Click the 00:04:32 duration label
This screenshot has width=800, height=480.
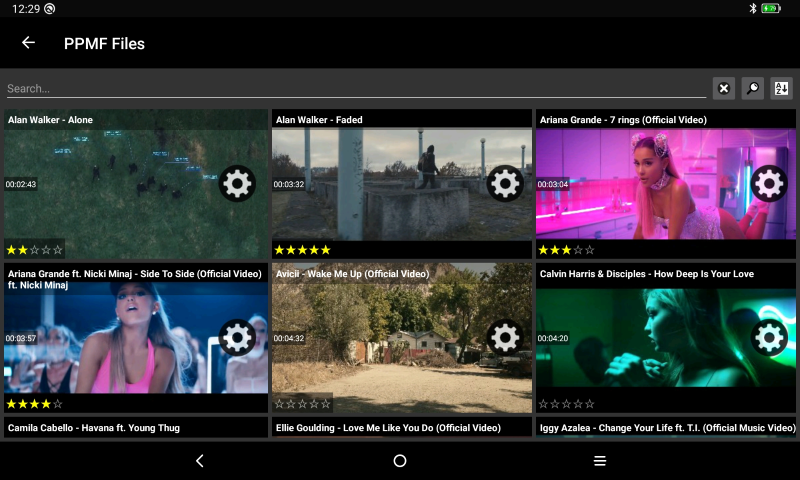(289, 338)
